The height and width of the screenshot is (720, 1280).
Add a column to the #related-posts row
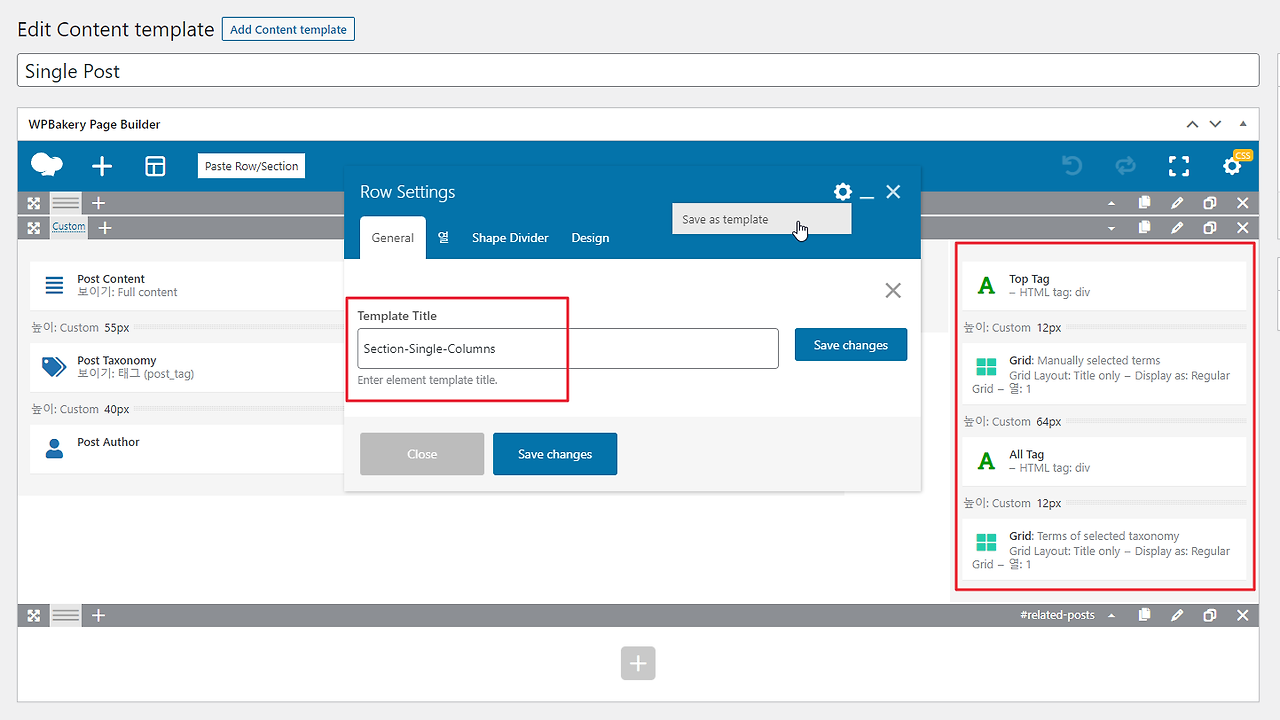(x=98, y=615)
